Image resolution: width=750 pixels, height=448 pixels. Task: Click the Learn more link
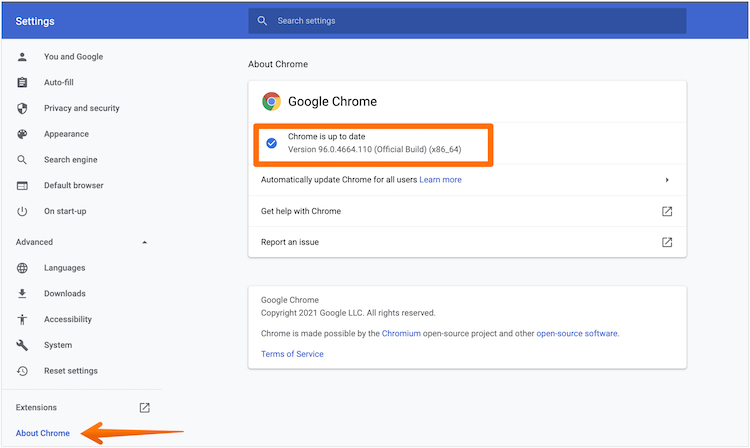[x=440, y=180]
